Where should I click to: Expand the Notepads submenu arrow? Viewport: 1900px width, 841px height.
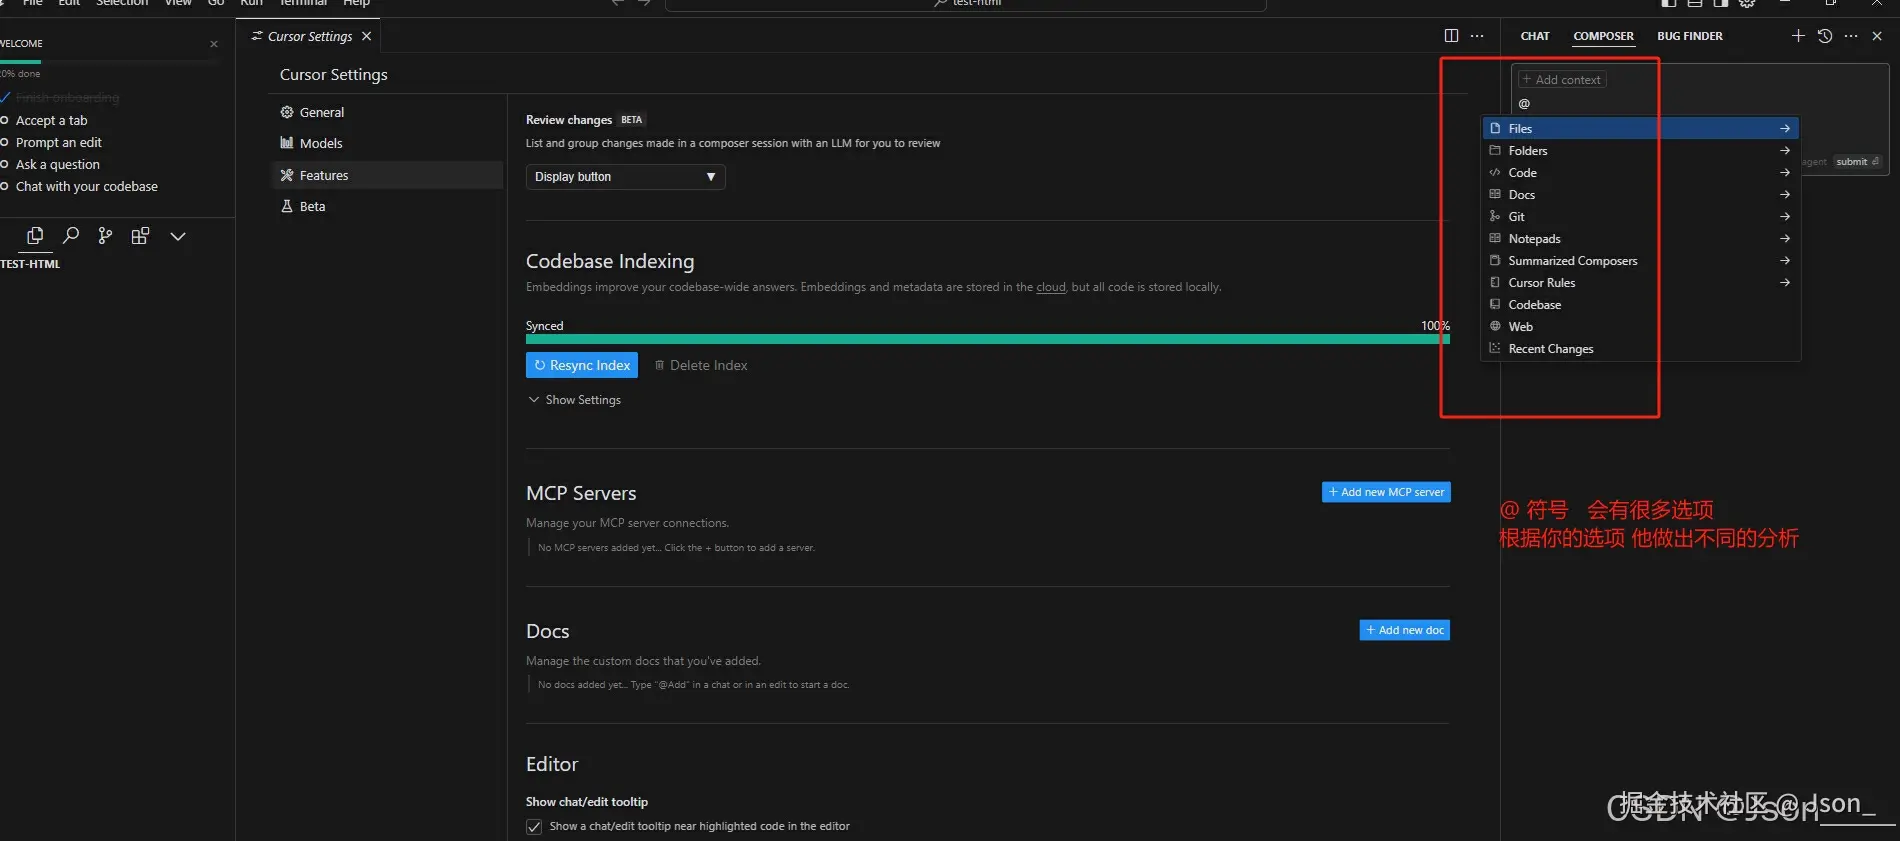1785,238
